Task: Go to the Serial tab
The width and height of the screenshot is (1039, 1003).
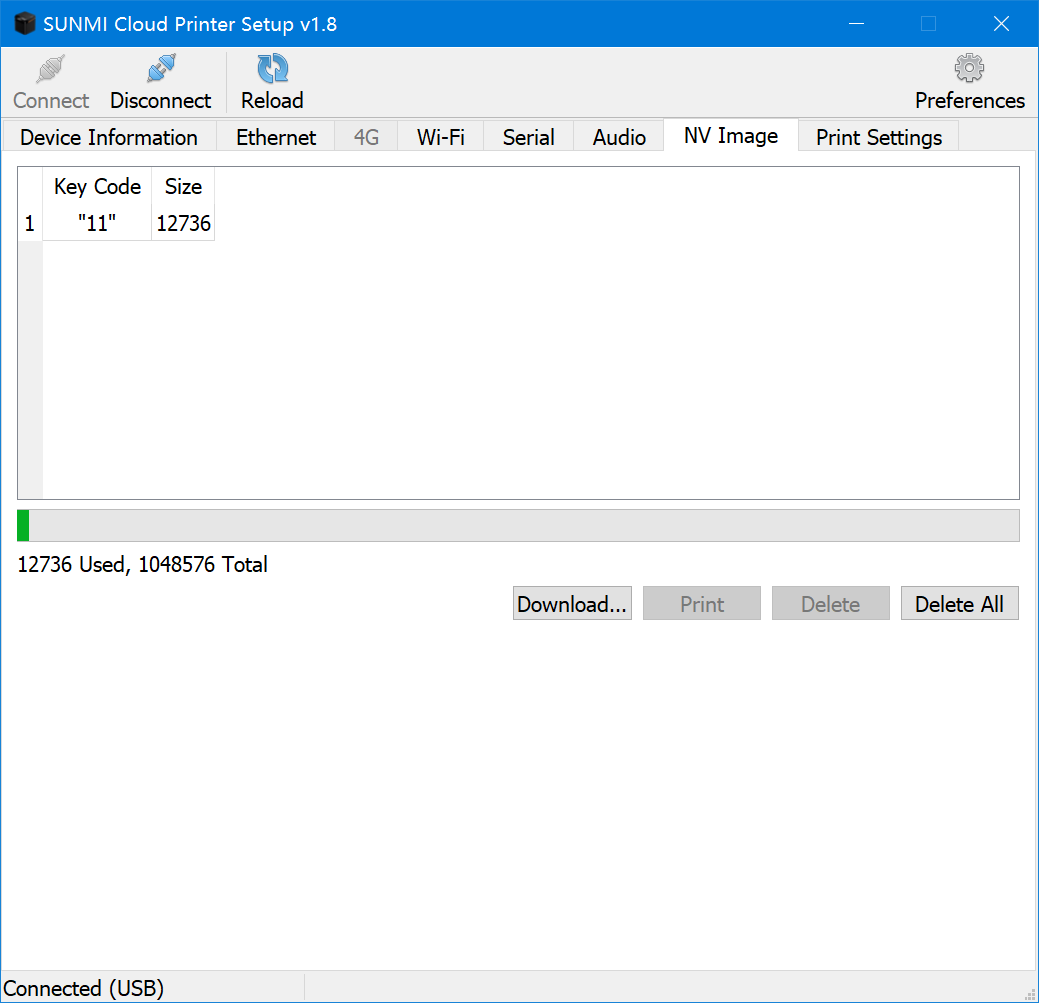Action: click(528, 137)
